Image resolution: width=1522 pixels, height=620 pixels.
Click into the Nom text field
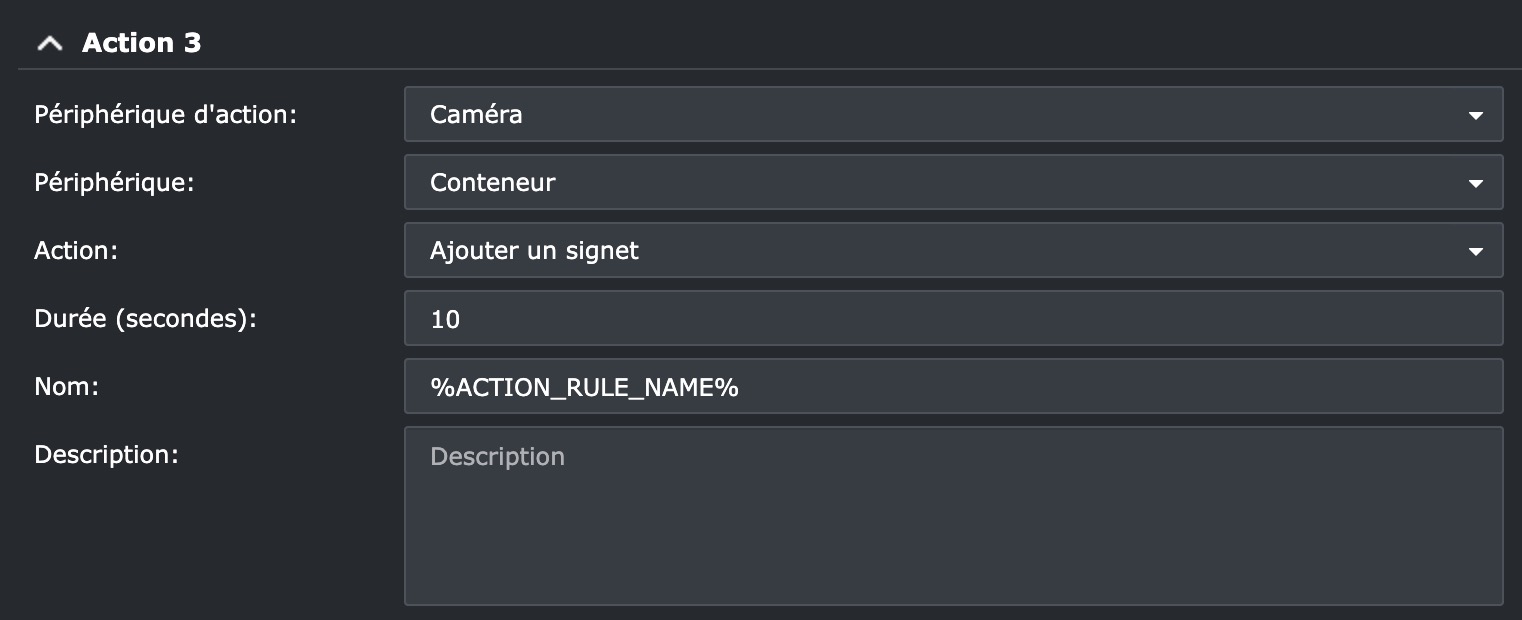tap(1100, 386)
